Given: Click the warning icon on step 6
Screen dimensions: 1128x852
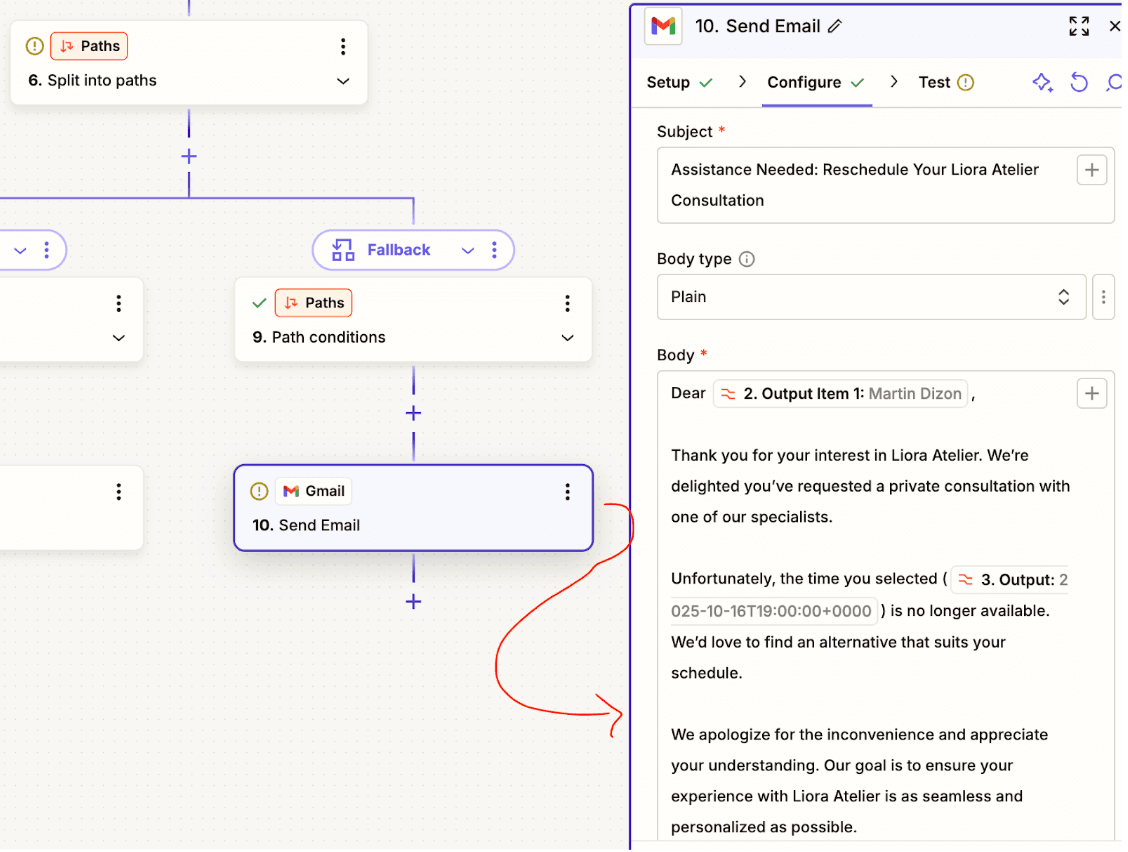Looking at the screenshot, I should (33, 45).
